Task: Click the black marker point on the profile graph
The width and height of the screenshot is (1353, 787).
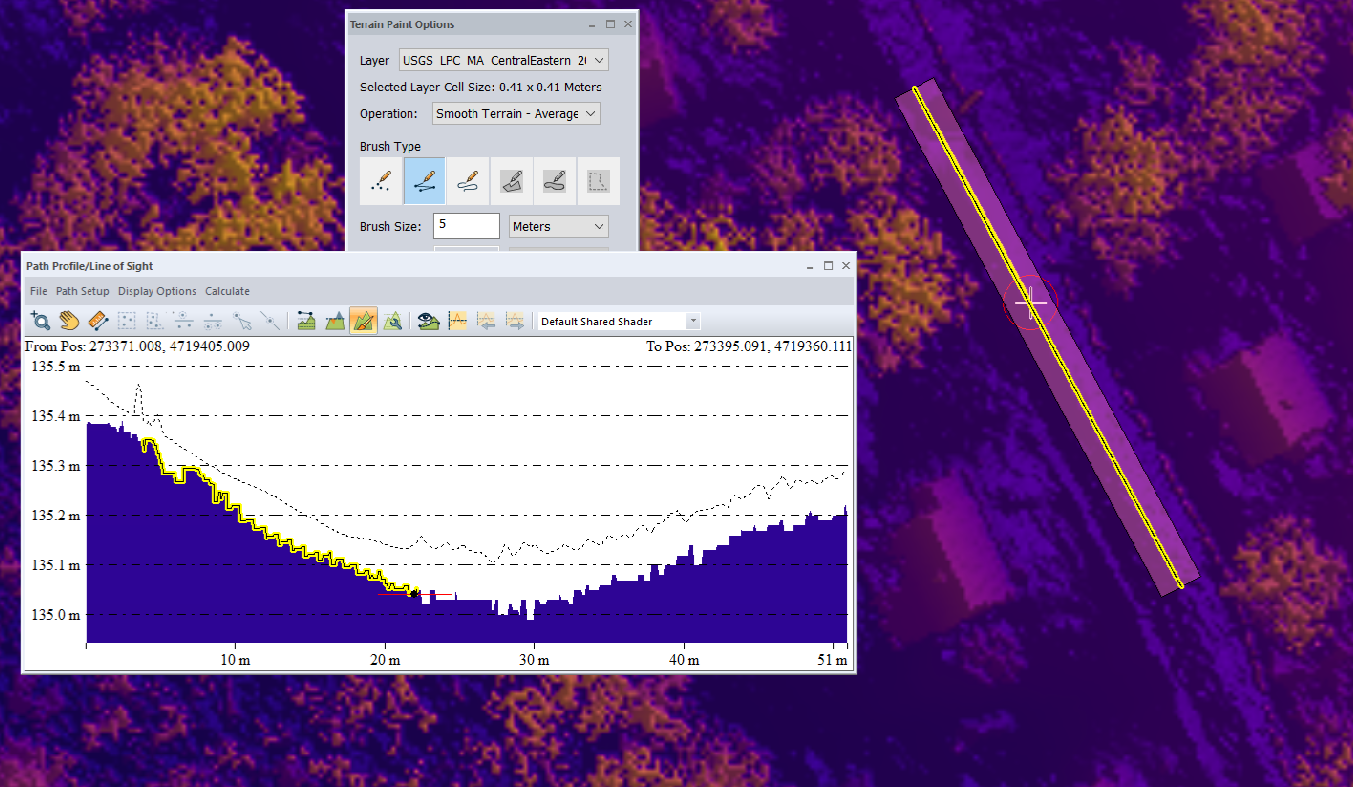Action: (413, 593)
